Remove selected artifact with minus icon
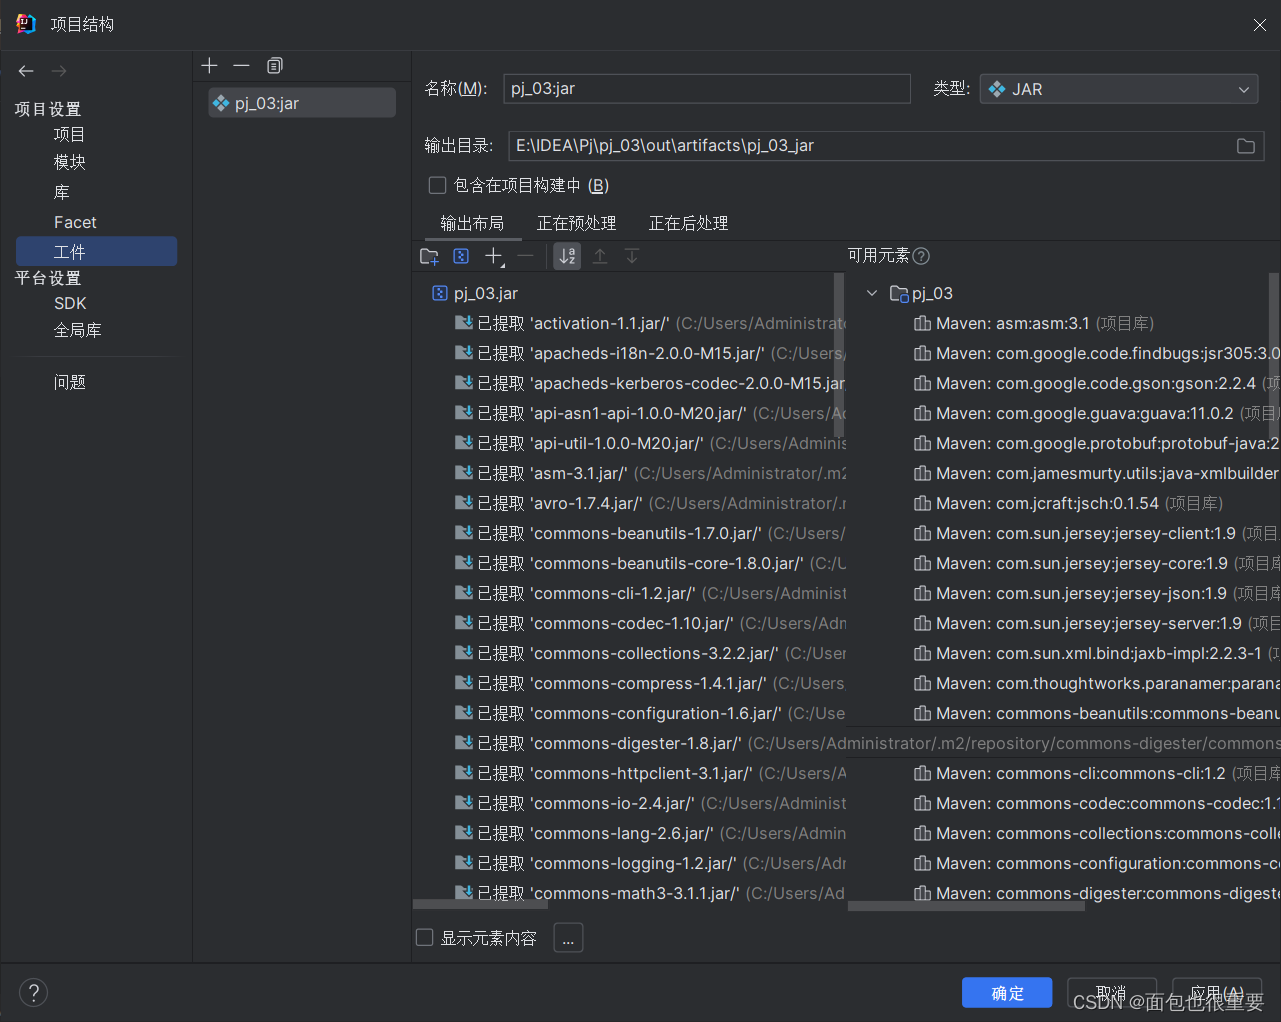Image resolution: width=1281 pixels, height=1022 pixels. [241, 66]
